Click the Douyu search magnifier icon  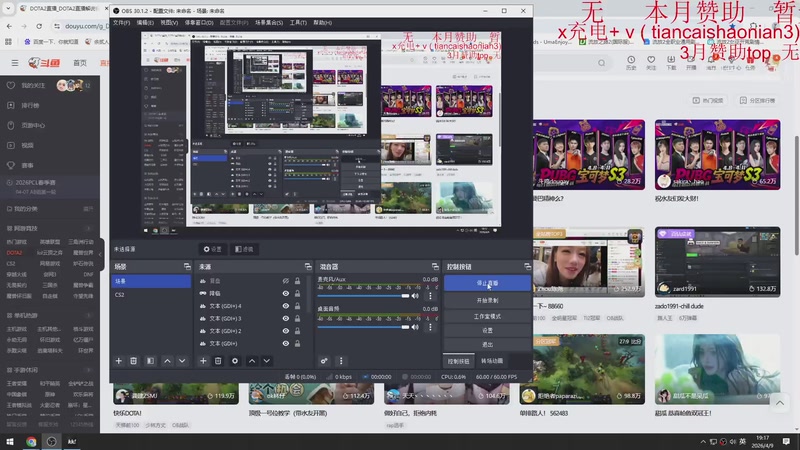click(602, 63)
